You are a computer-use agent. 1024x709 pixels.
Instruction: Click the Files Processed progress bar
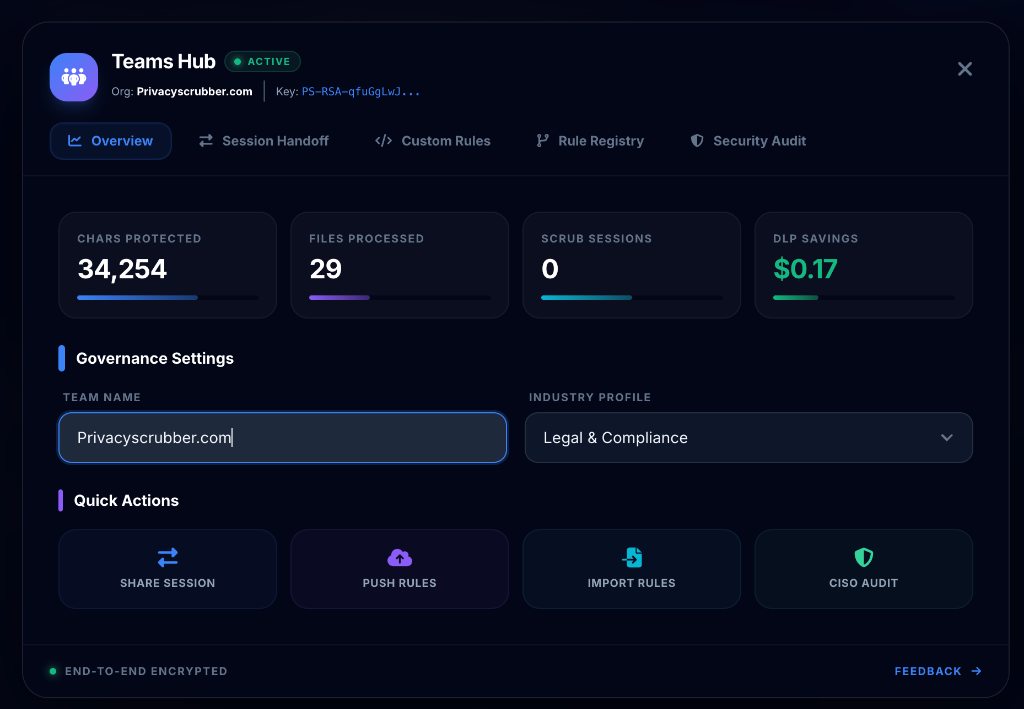(400, 298)
